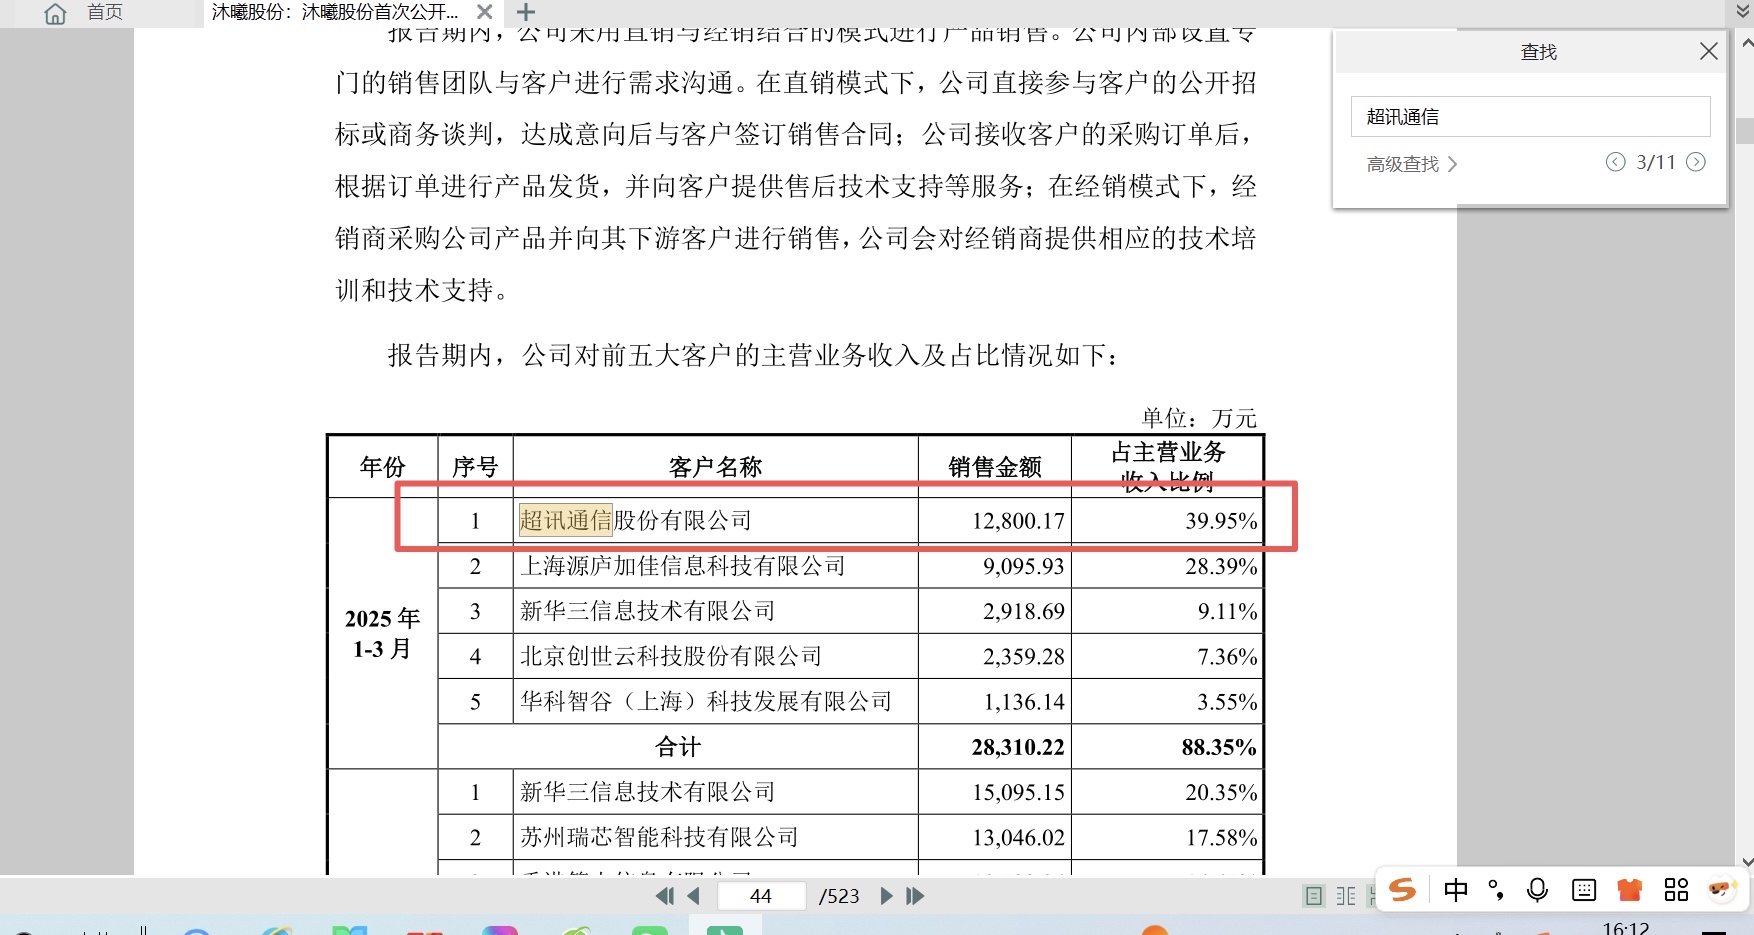Click the 客户名称 column header
Screen dimensions: 1754x935
(715, 467)
